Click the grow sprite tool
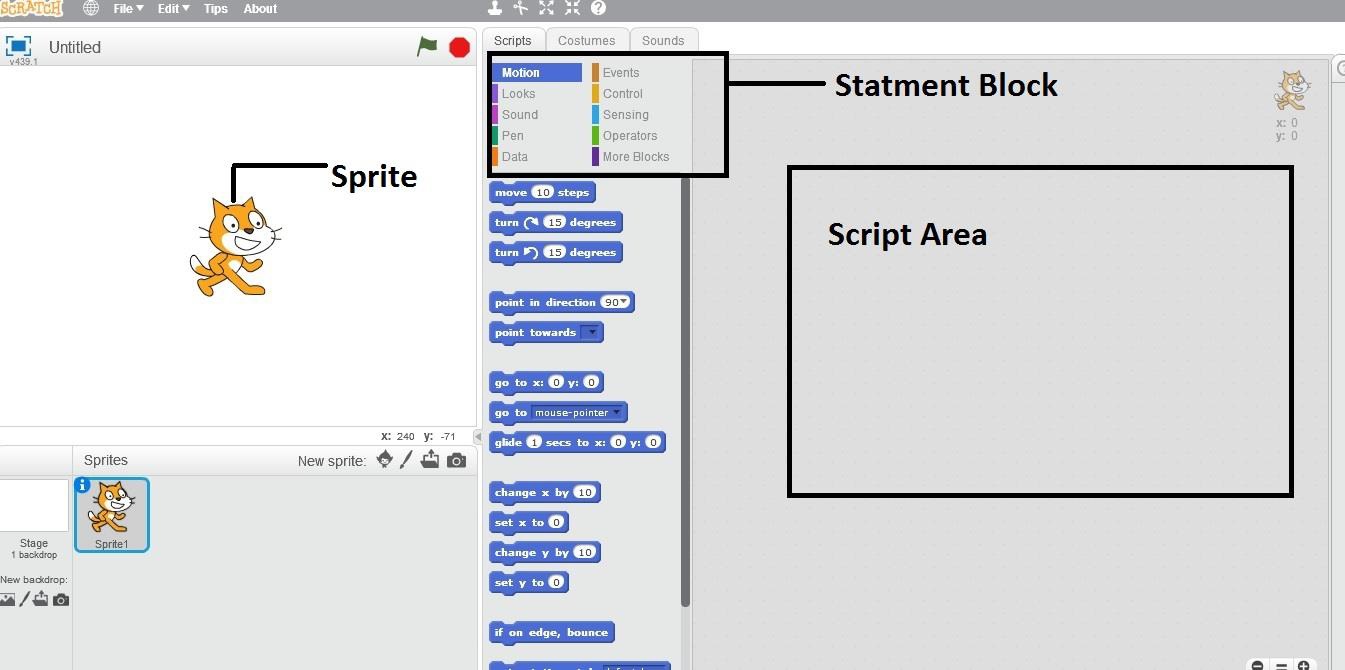 (545, 8)
